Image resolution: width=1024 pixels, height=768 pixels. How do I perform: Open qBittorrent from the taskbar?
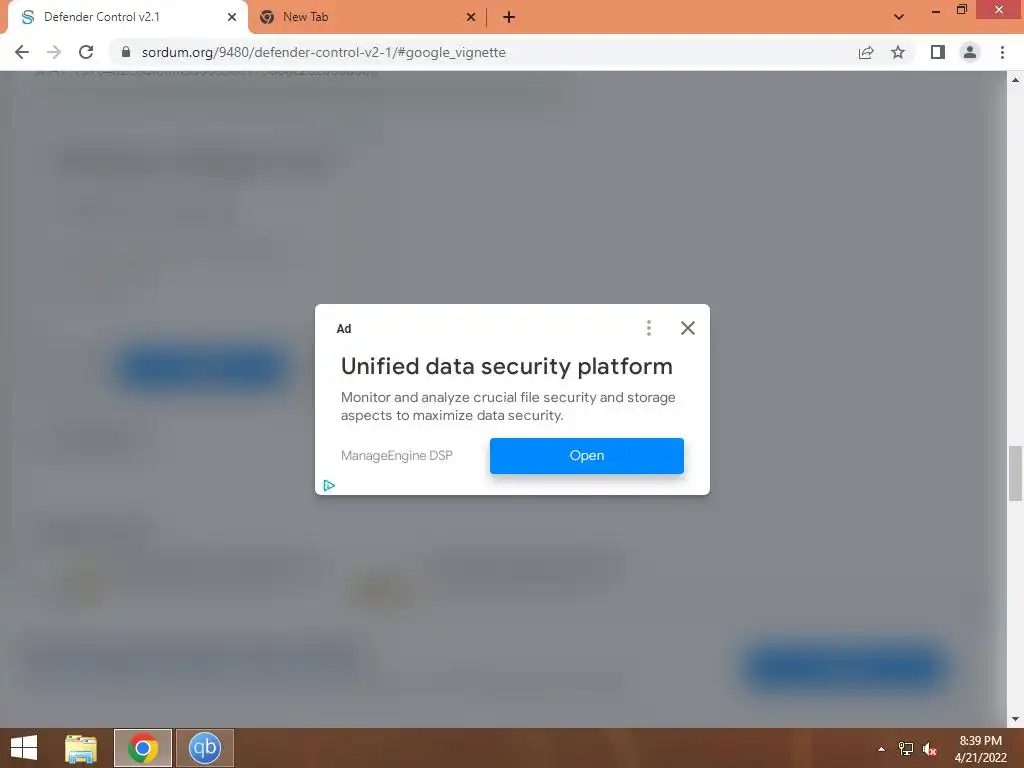(204, 748)
